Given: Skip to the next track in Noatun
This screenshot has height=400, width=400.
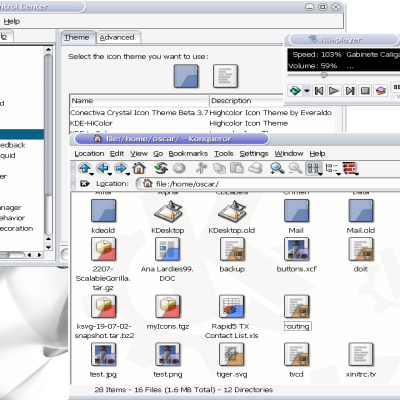Looking at the screenshot, I should pos(350,91).
